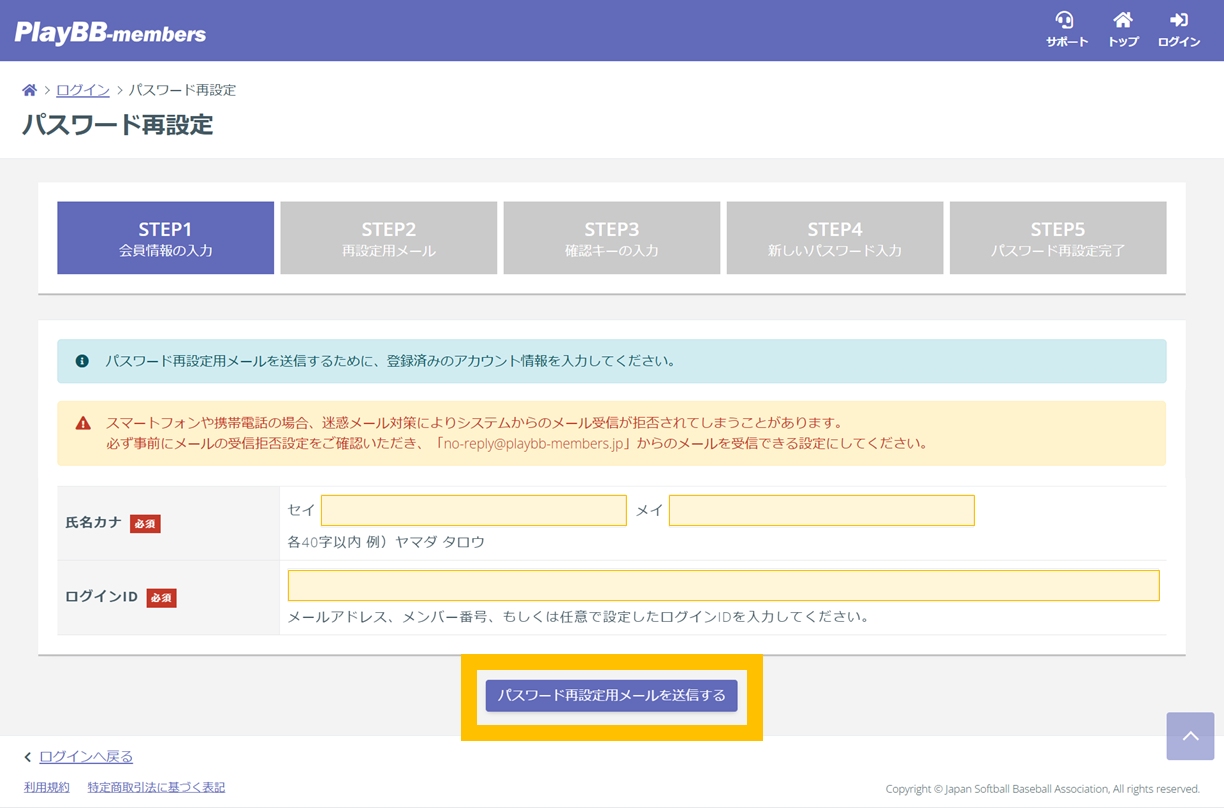
Task: Focus the セイ name input field
Action: (x=473, y=510)
